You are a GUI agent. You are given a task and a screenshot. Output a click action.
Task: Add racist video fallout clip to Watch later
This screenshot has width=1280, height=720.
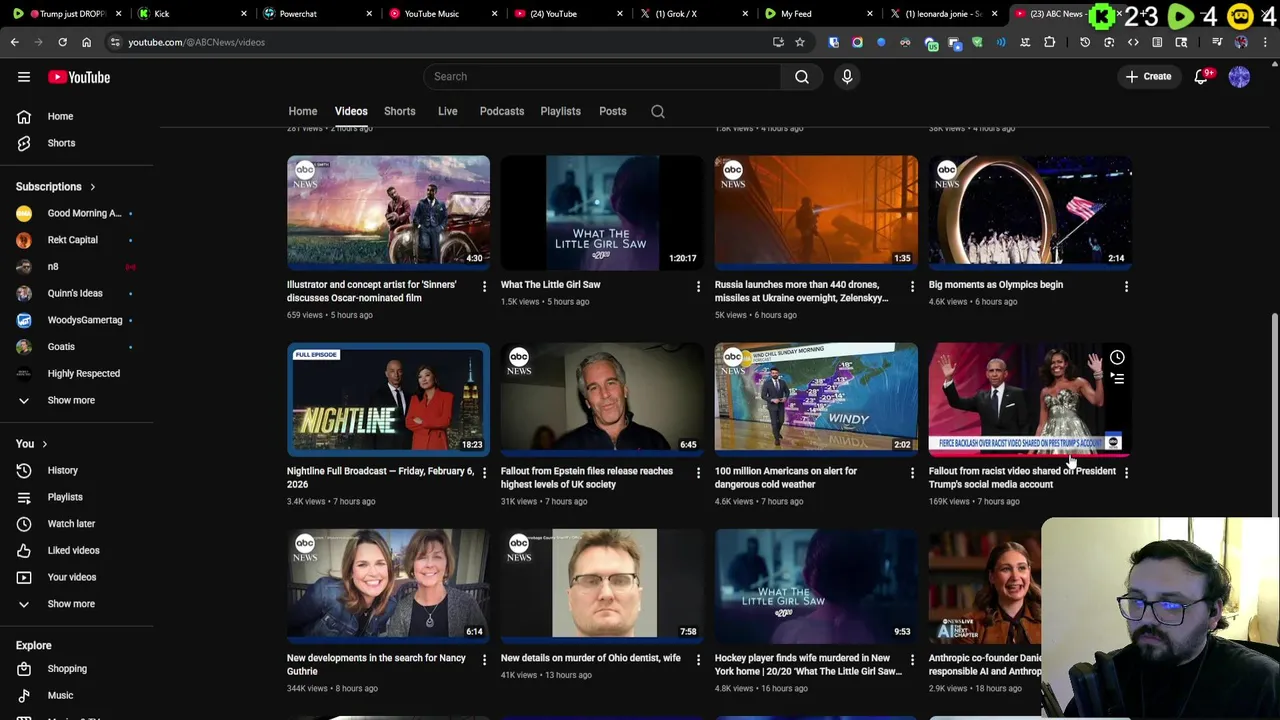point(1117,357)
